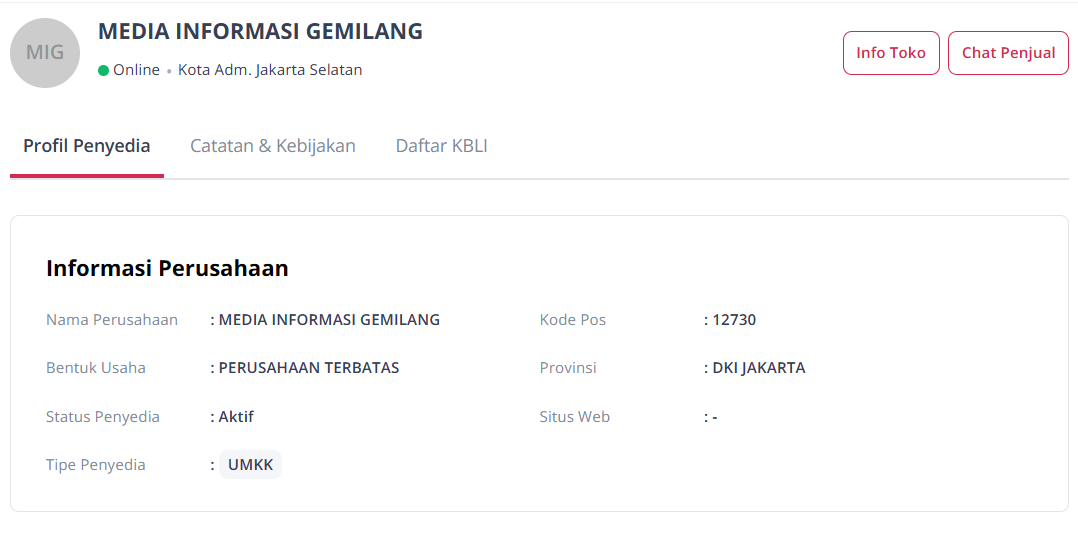Click the DKI JAKARTA province value

click(x=758, y=368)
